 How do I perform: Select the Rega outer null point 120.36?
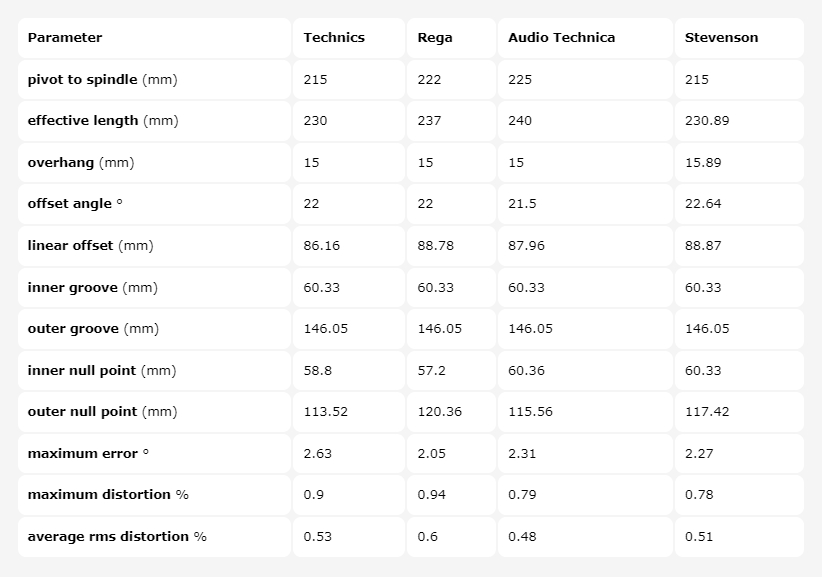tap(439, 412)
